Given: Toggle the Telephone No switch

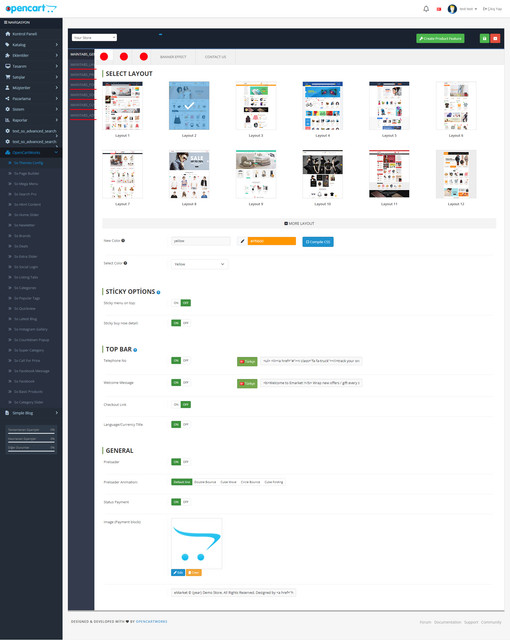Looking at the screenshot, I should 181,360.
